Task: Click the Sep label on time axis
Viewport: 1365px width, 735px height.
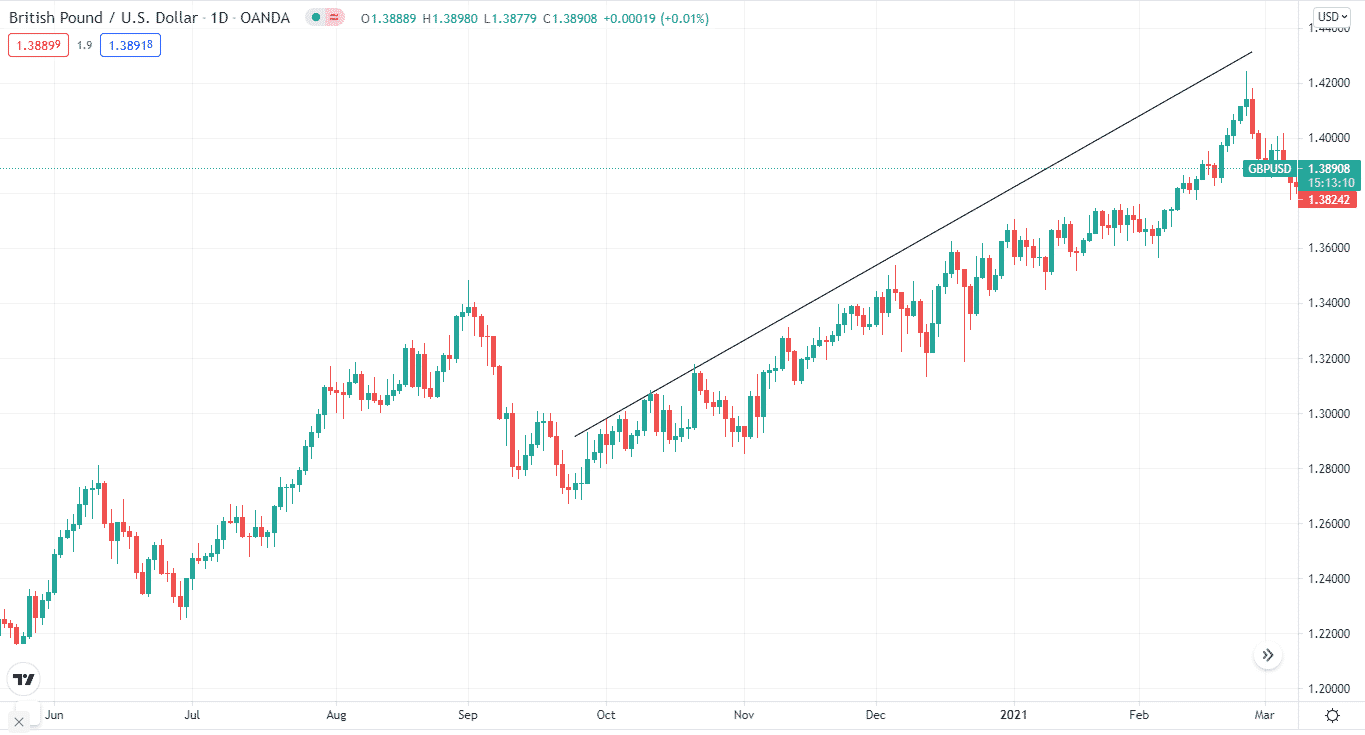Action: point(468,715)
